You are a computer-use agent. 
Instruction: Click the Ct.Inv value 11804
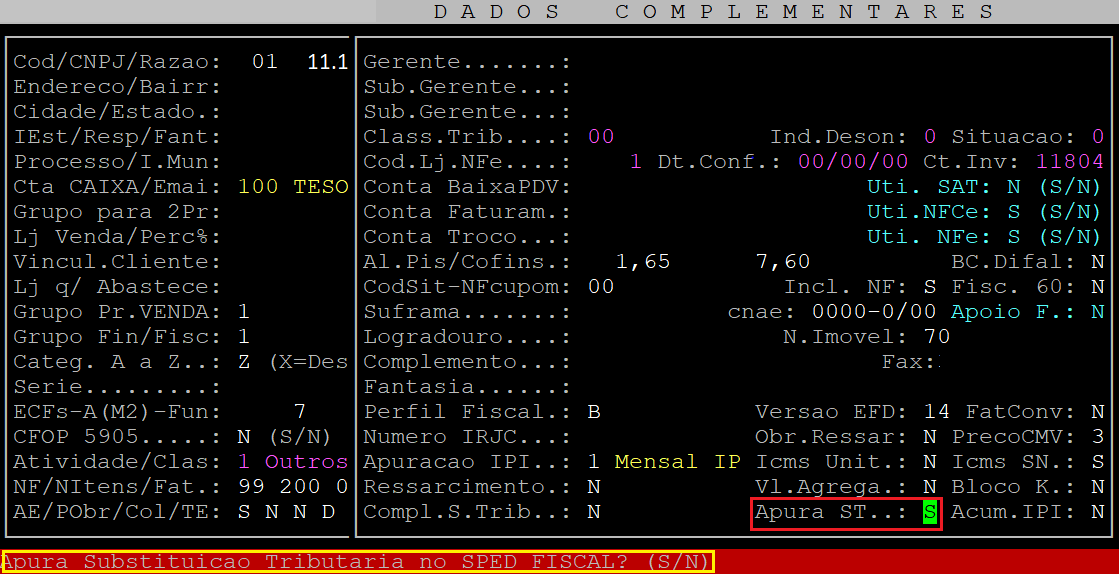coord(1069,162)
